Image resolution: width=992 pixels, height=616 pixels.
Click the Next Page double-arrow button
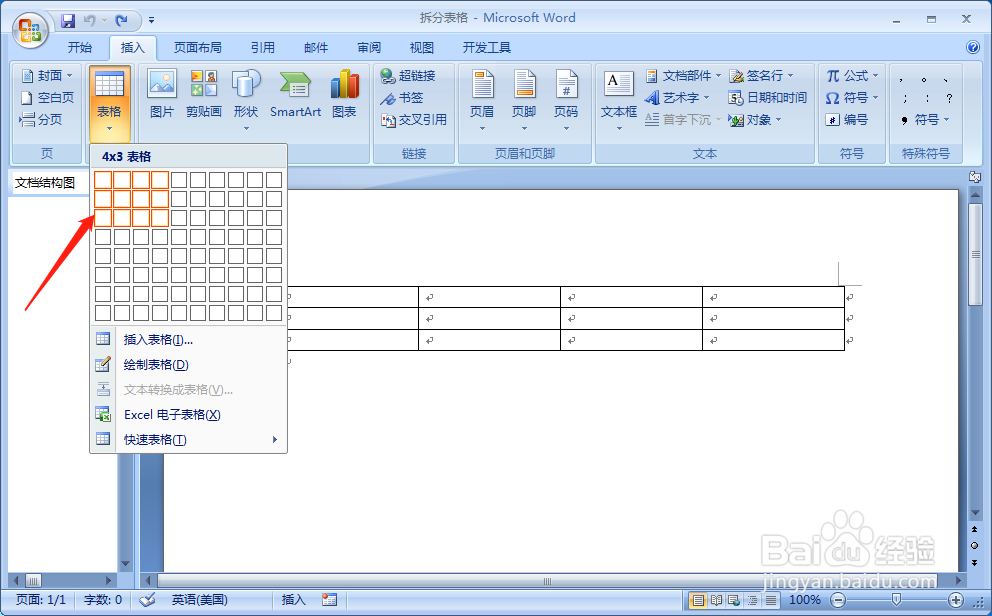tap(975, 562)
